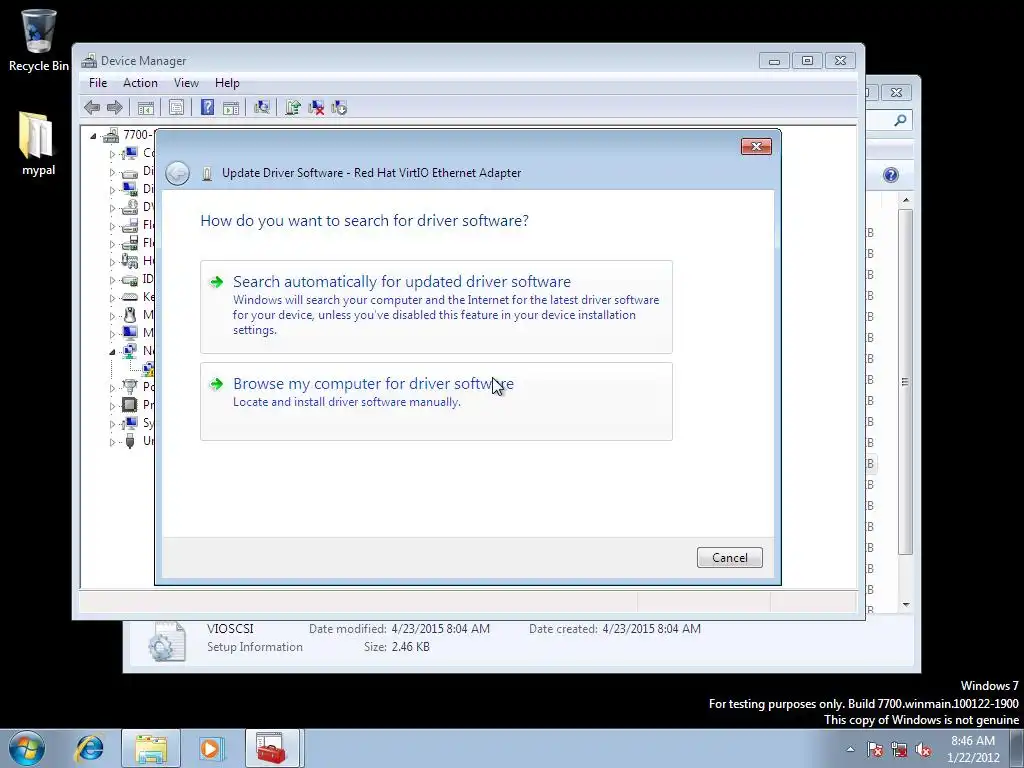This screenshot has height=768, width=1024.
Task: Choose Browse my computer for driver software
Action: pyautogui.click(x=436, y=402)
